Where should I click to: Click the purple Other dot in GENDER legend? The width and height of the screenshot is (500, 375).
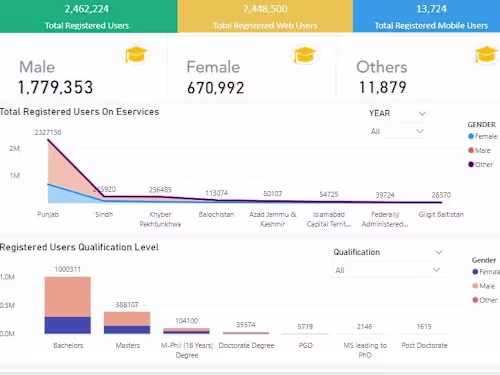pyautogui.click(x=471, y=164)
